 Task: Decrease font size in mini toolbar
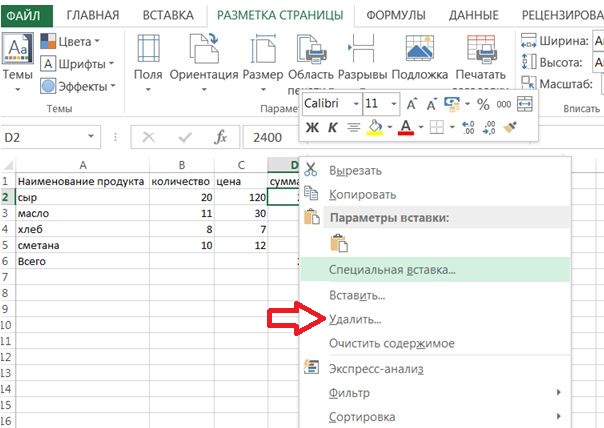(431, 104)
